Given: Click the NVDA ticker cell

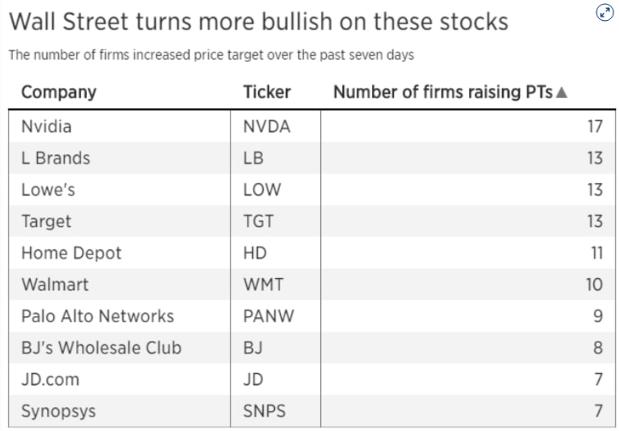Looking at the screenshot, I should click(266, 127).
